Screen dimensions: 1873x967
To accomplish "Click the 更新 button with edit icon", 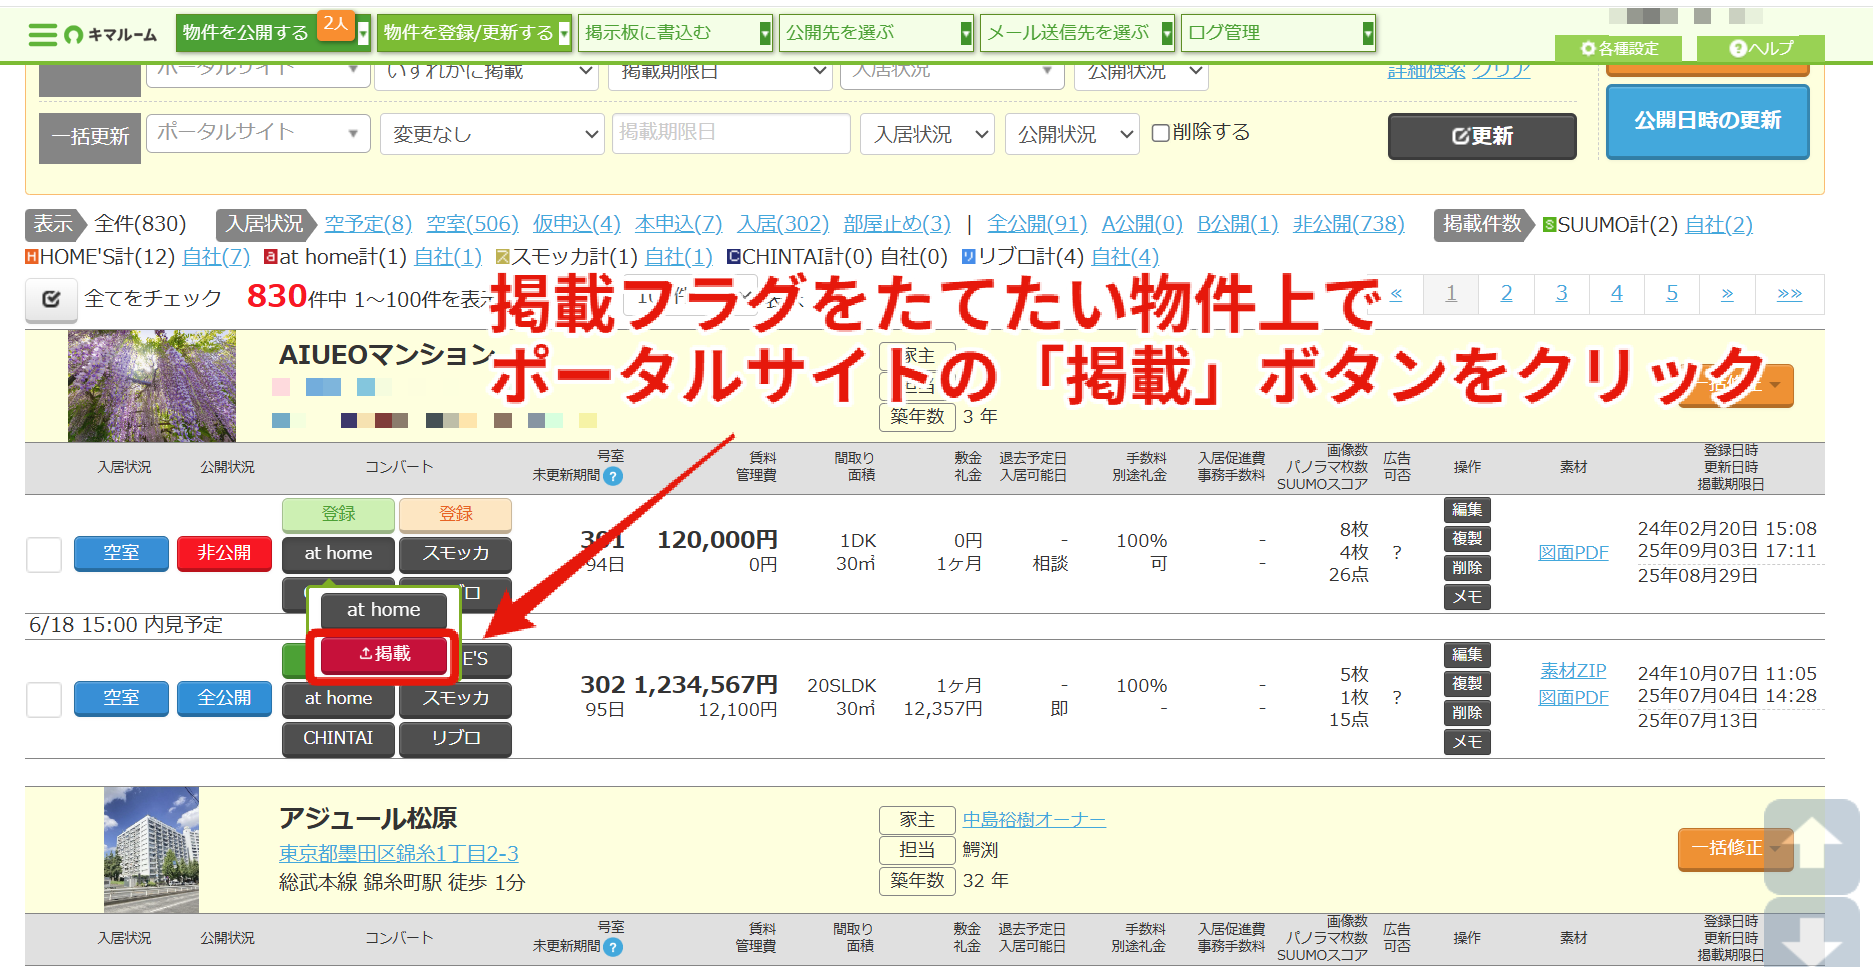I will pyautogui.click(x=1482, y=136).
